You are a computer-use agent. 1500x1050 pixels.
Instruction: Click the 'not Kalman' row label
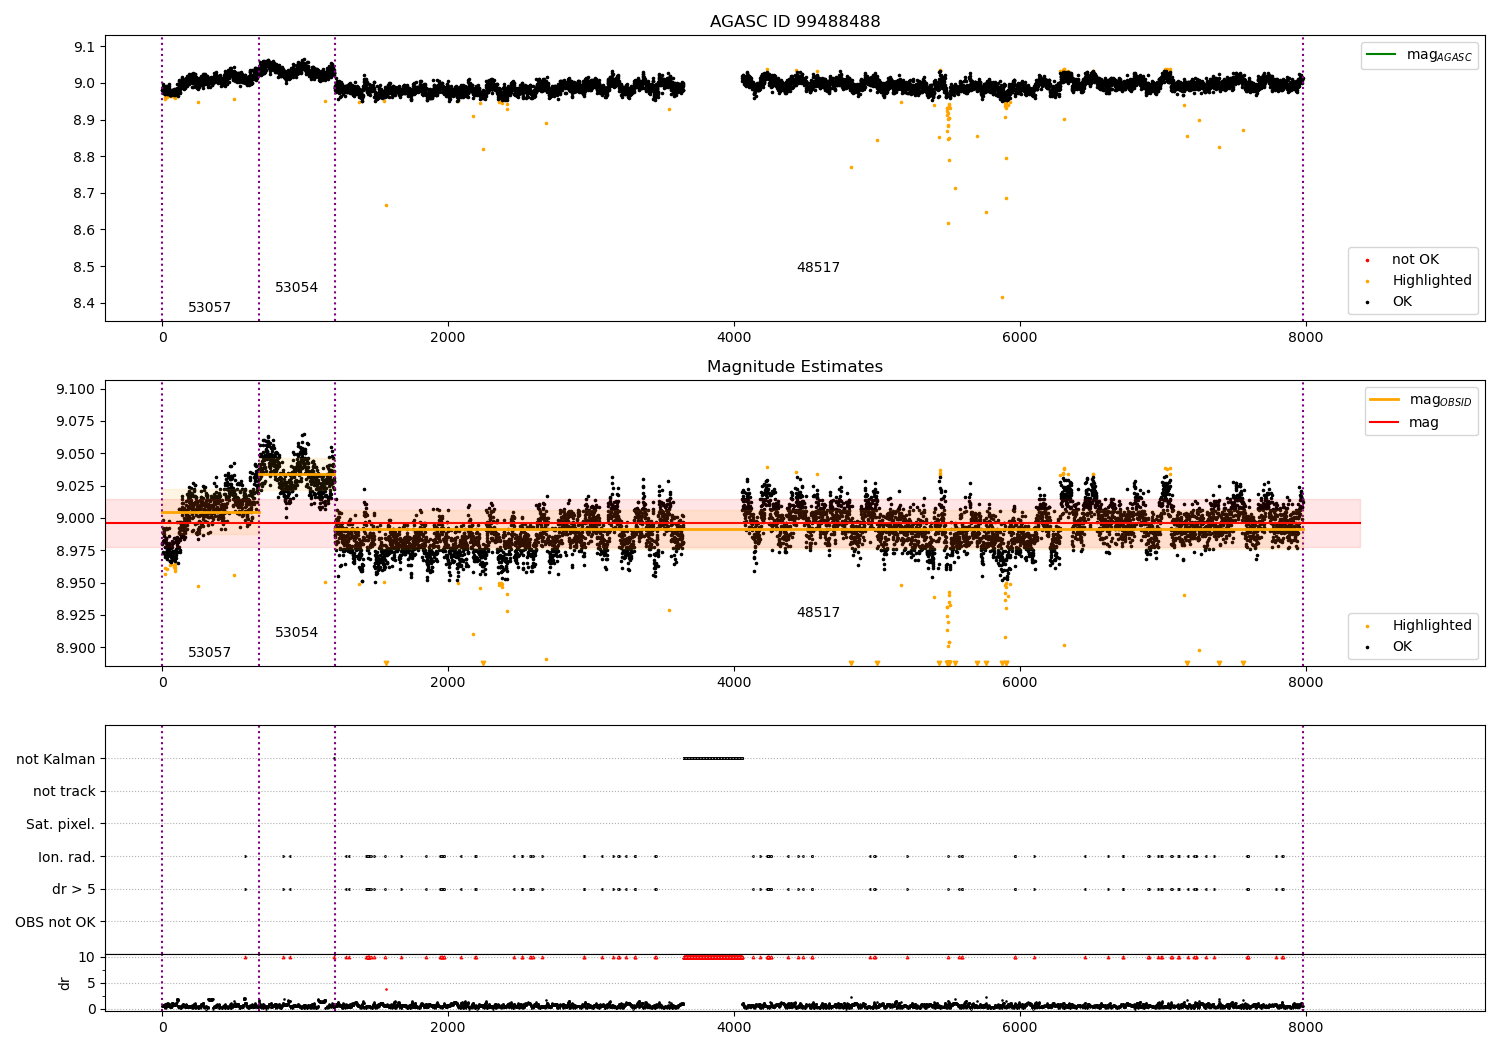[56, 759]
